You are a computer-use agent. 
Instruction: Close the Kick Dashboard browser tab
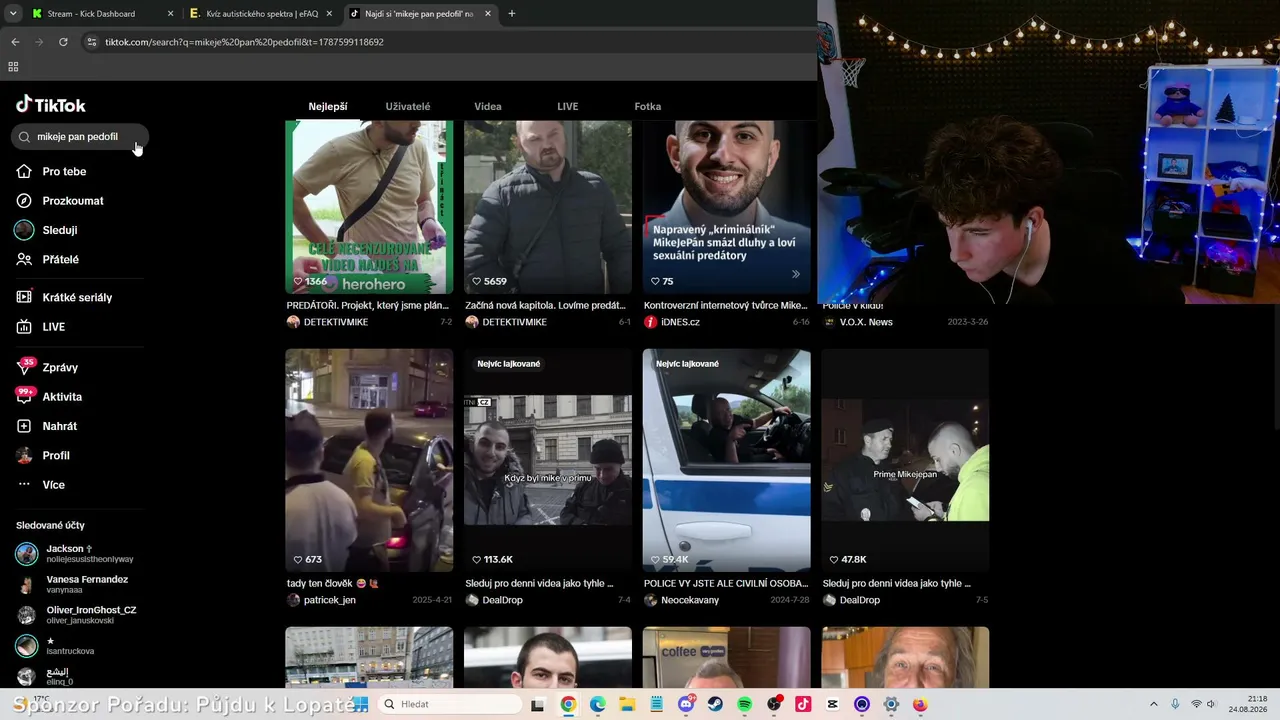pyautogui.click(x=170, y=14)
